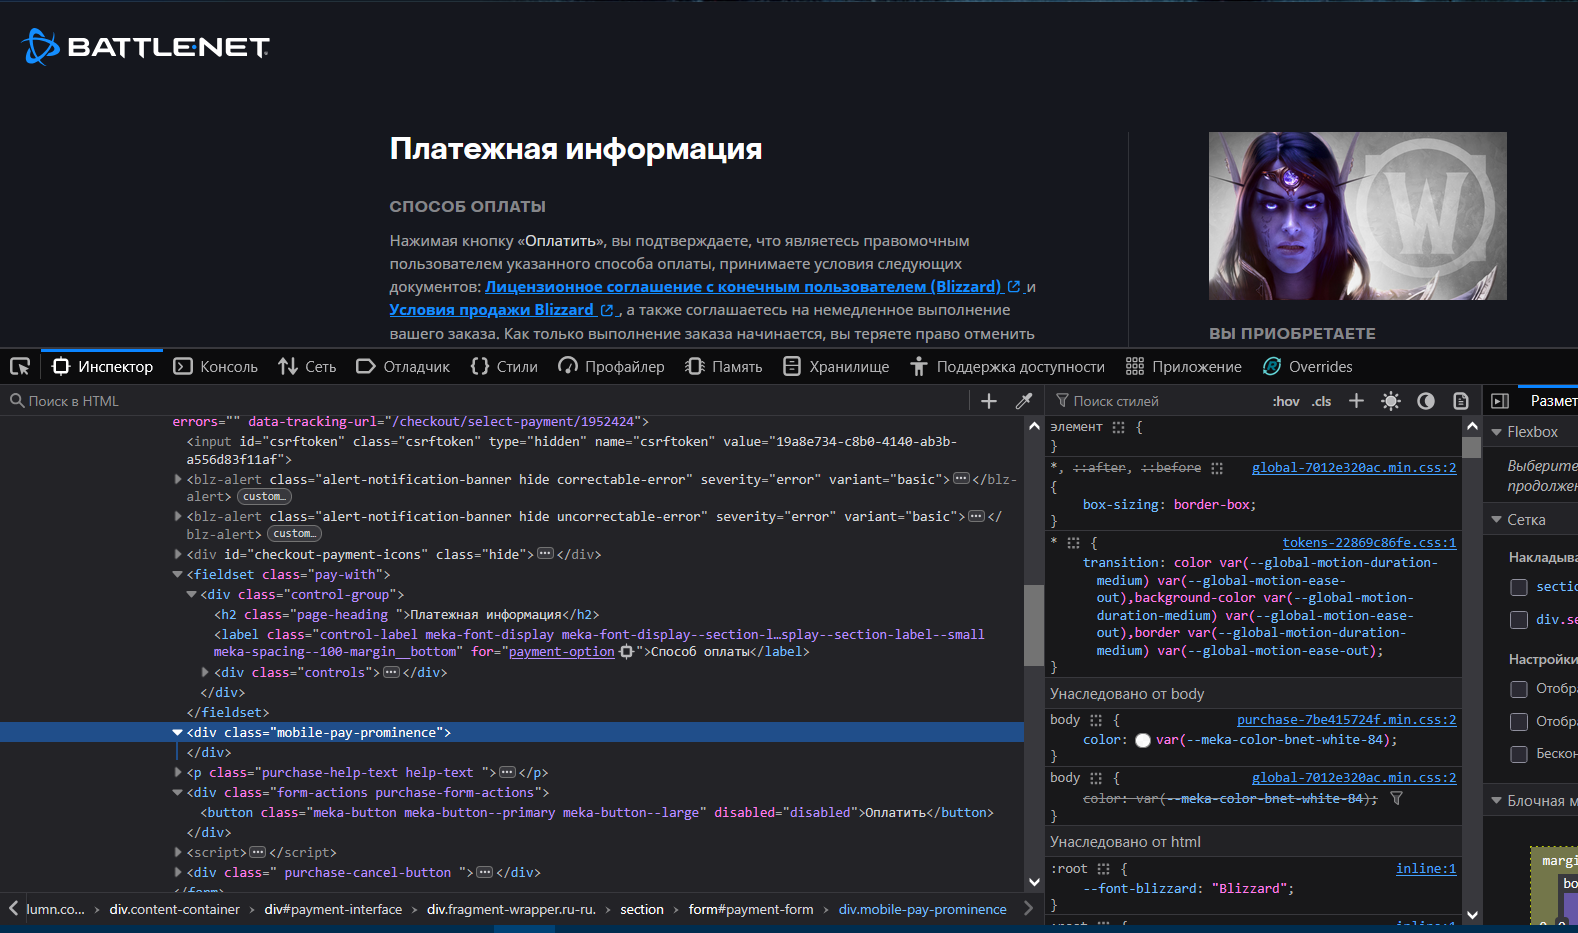
Task: Click the highlighter icon next to :root
Action: [x=1103, y=869]
